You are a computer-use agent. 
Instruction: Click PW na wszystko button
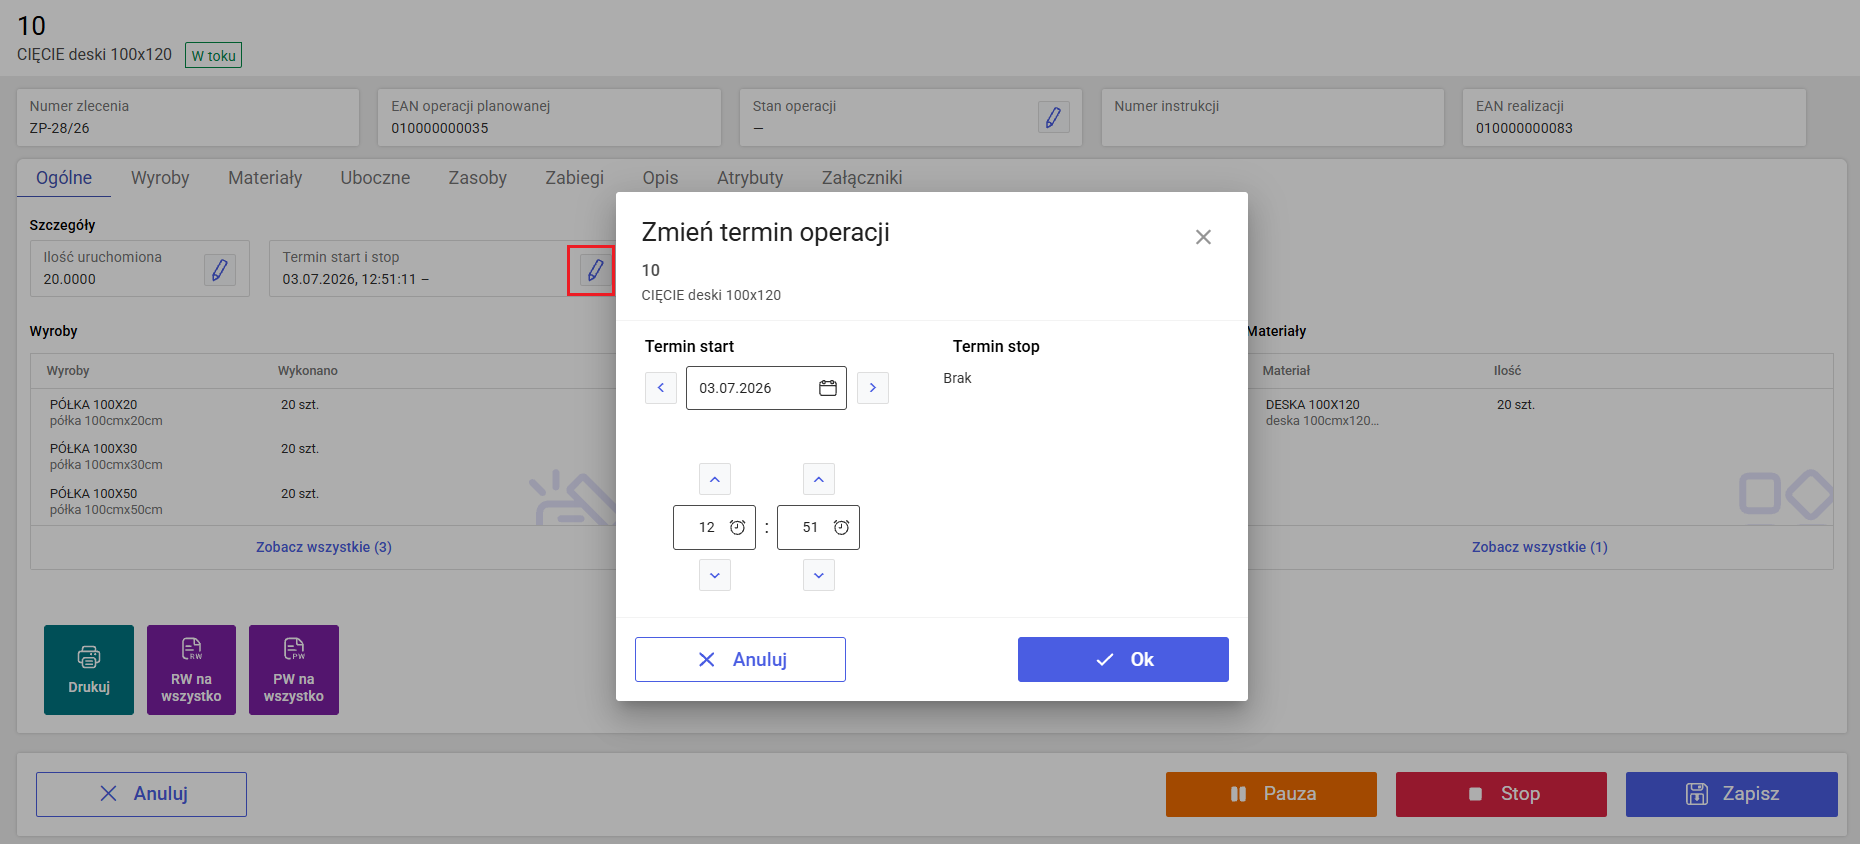click(294, 670)
